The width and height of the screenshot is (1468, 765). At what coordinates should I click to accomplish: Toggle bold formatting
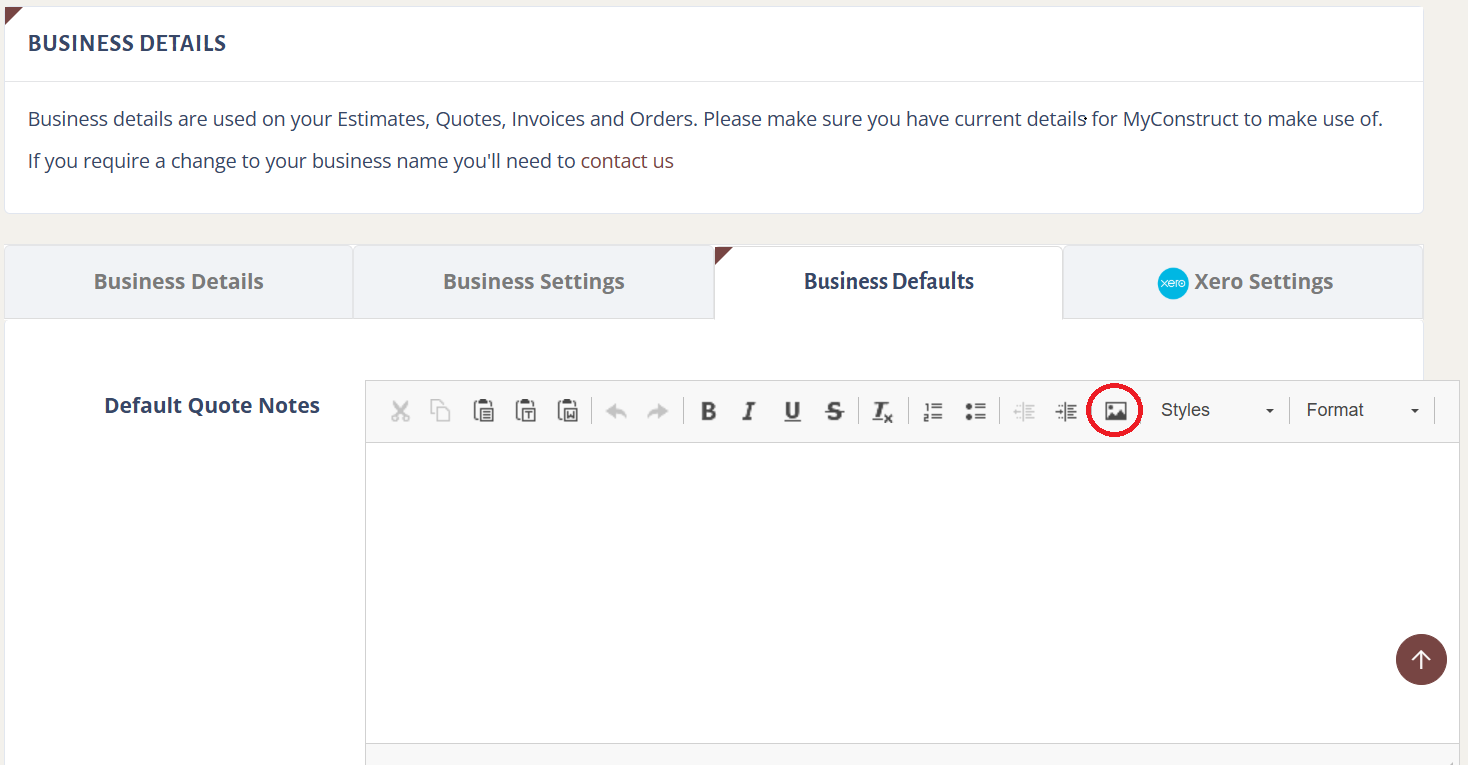click(x=708, y=411)
